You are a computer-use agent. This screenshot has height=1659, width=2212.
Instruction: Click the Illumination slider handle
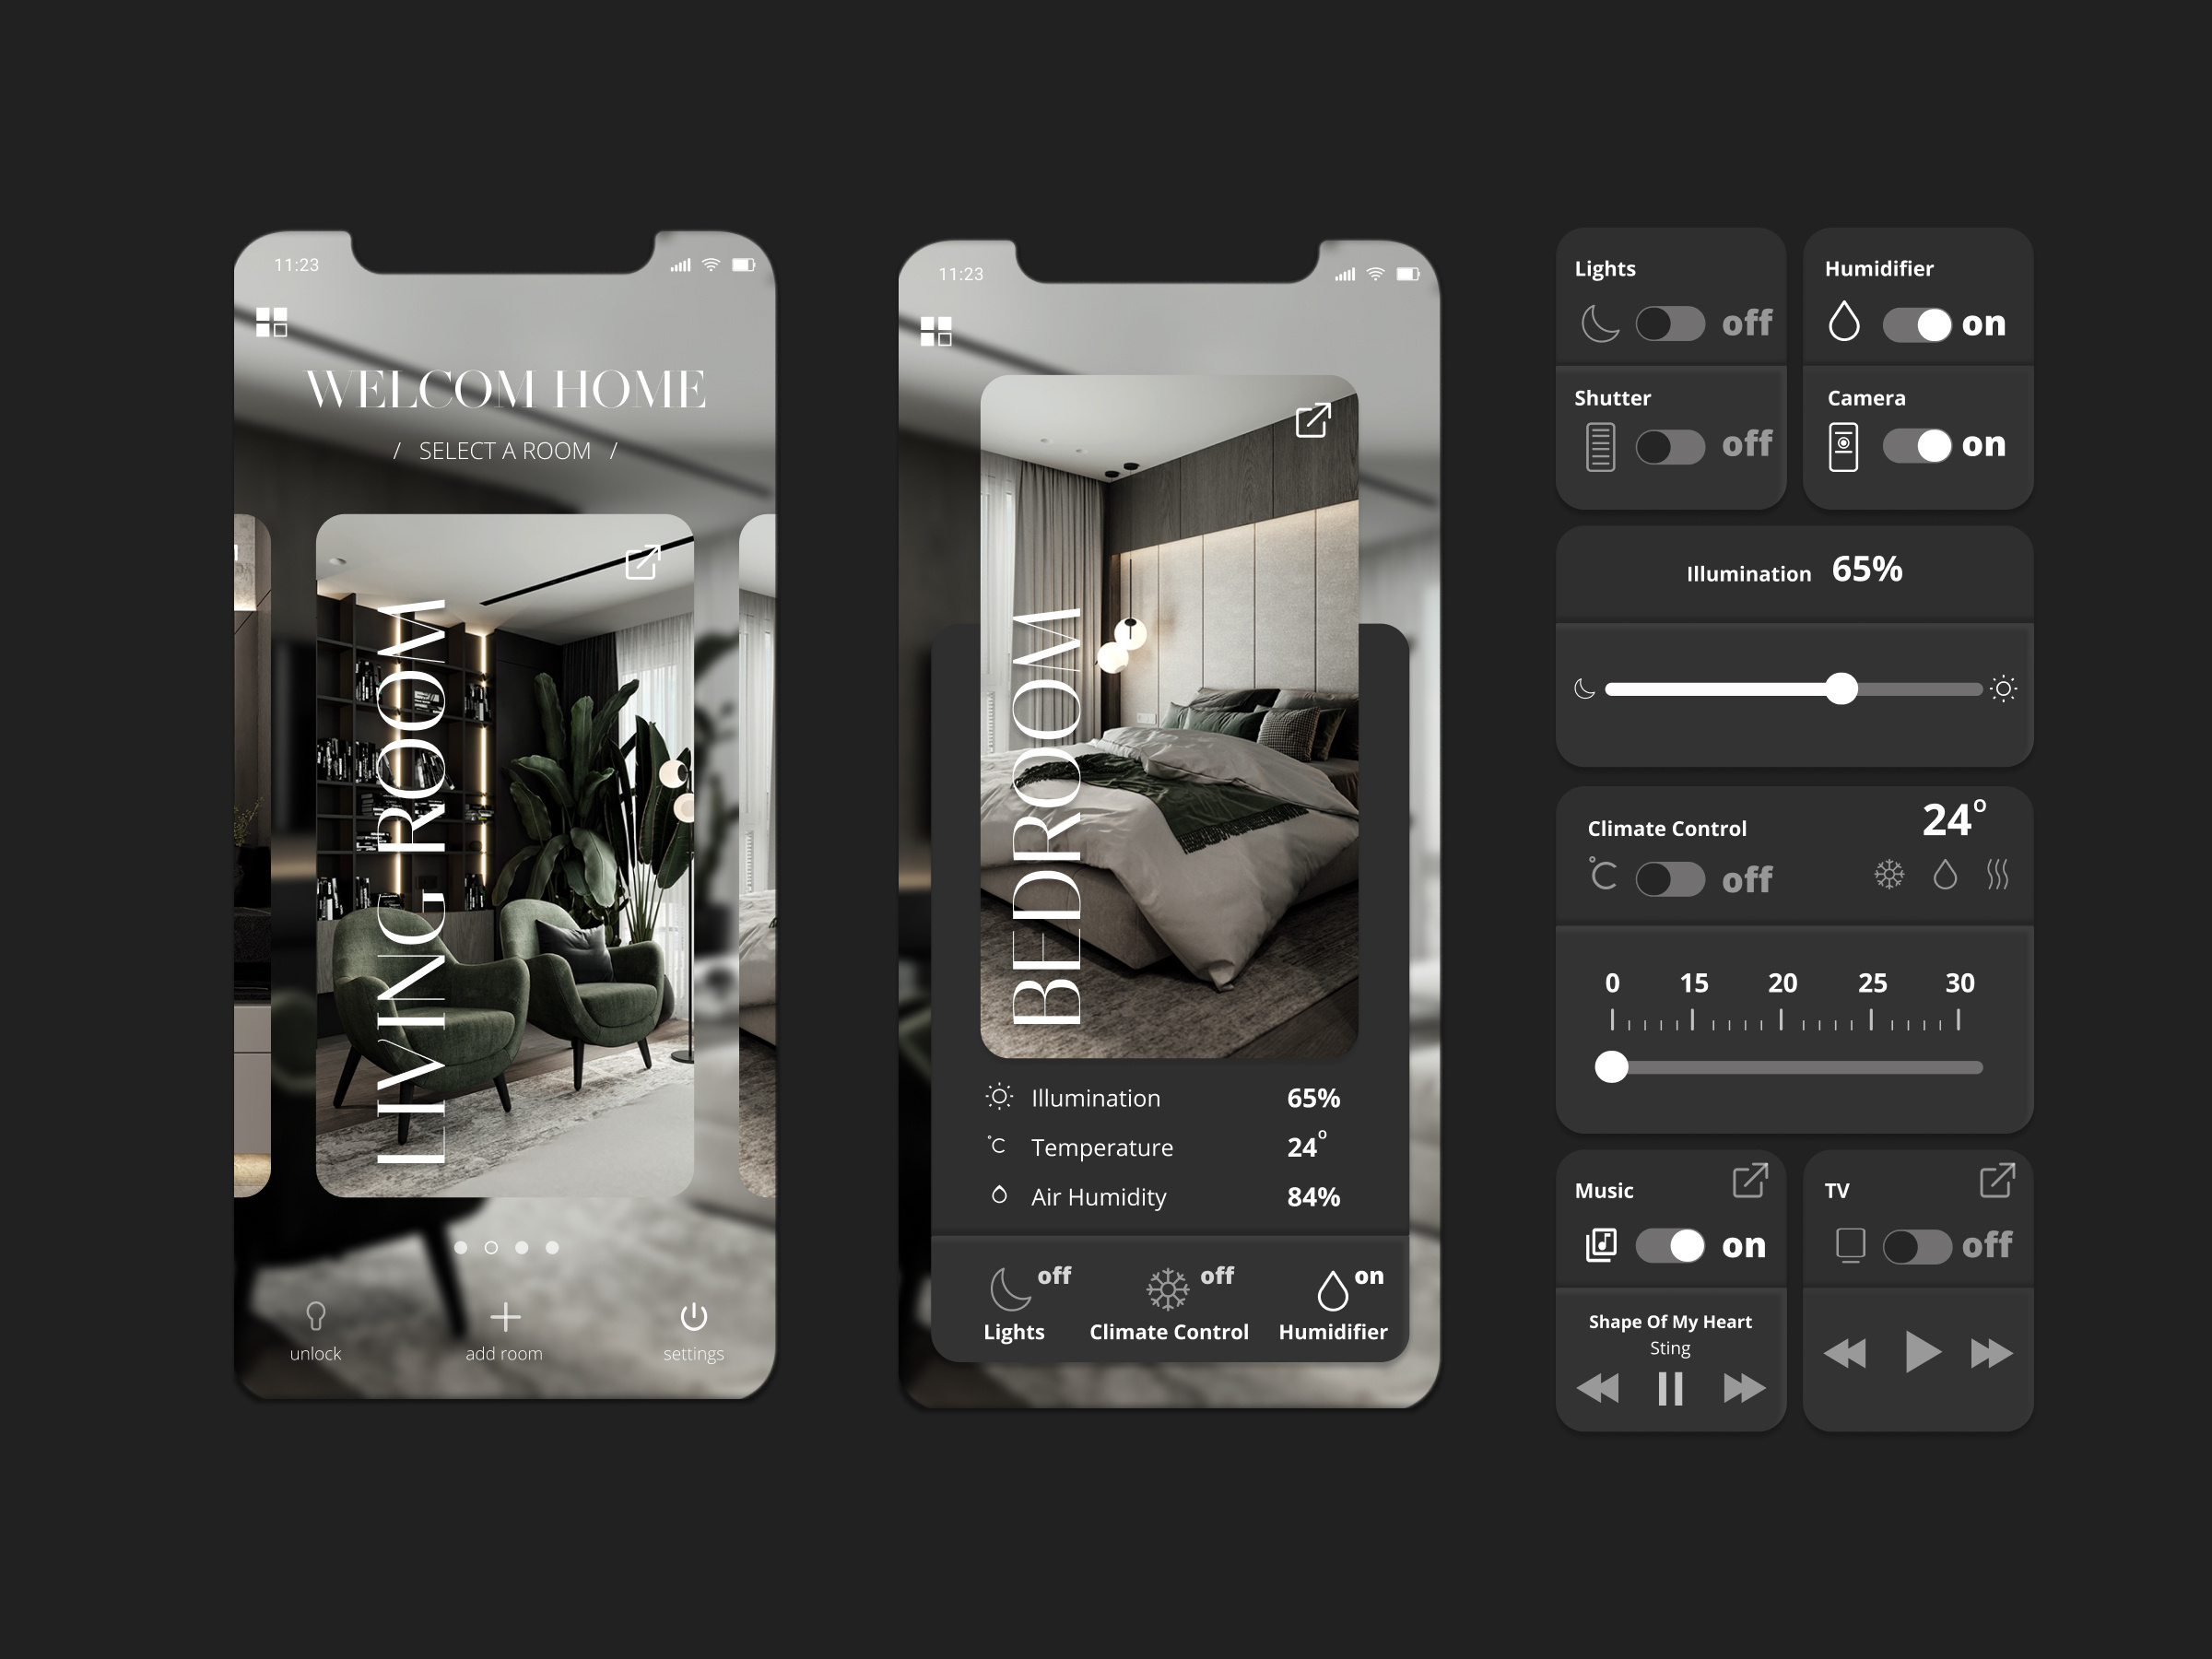[1841, 689]
